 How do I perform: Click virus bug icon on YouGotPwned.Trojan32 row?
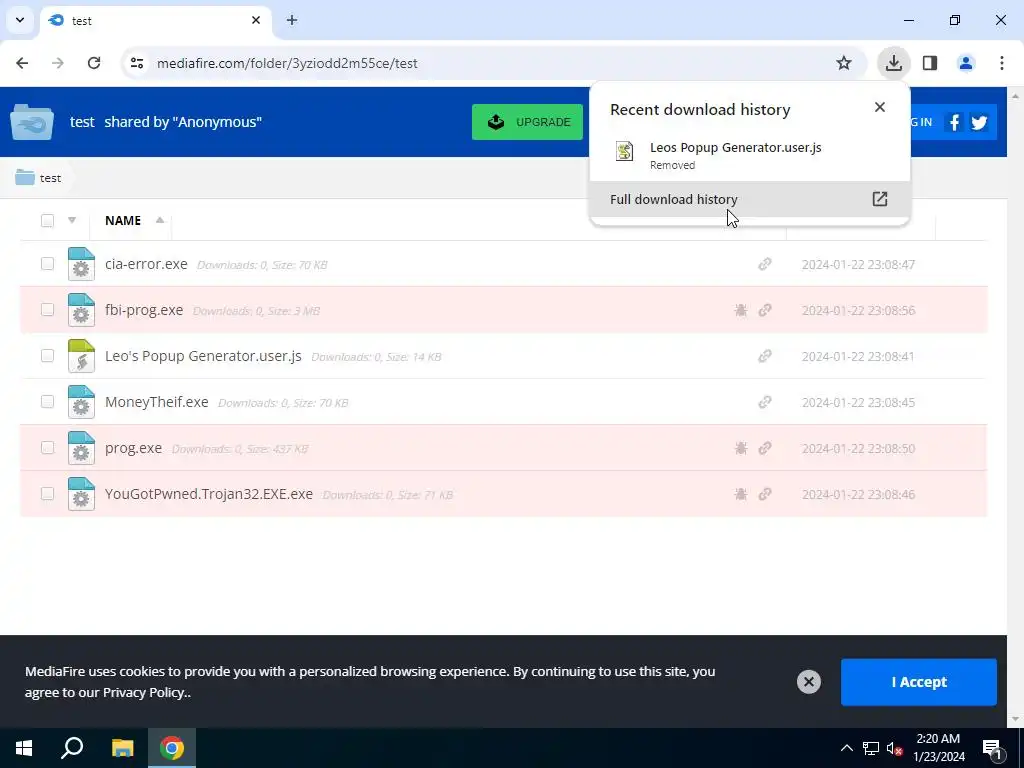741,494
